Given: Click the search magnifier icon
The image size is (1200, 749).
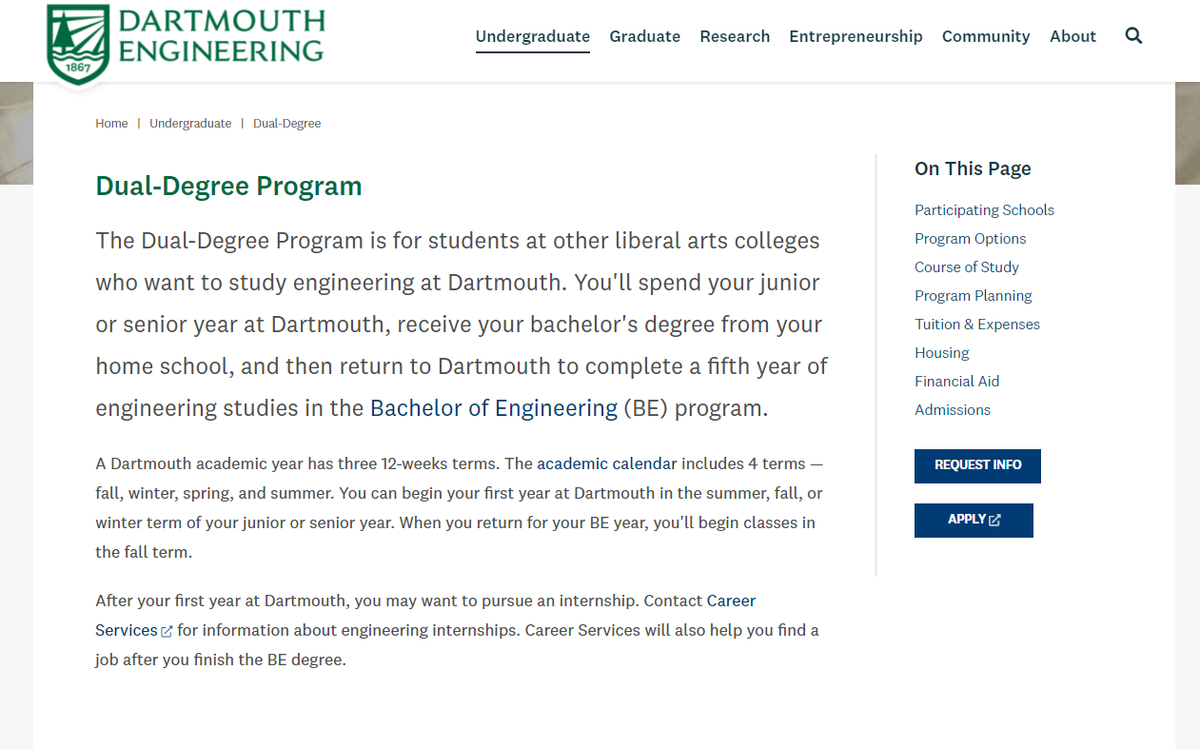Looking at the screenshot, I should click(1133, 36).
